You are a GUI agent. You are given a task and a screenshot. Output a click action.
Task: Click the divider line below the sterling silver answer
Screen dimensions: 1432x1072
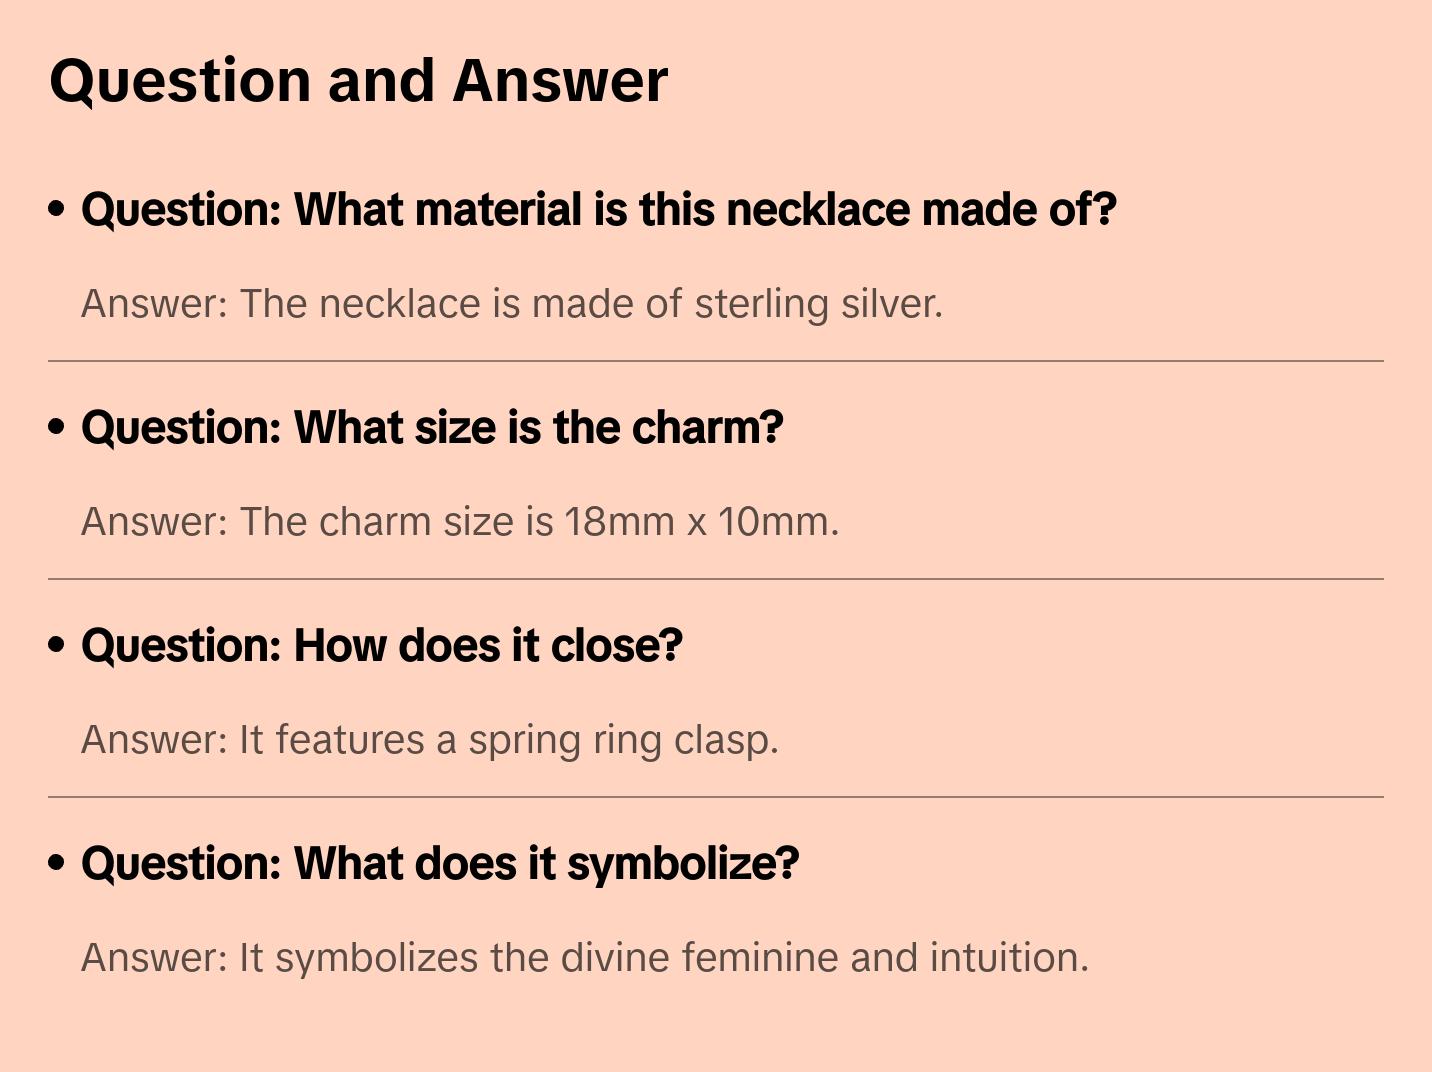pyautogui.click(x=716, y=361)
